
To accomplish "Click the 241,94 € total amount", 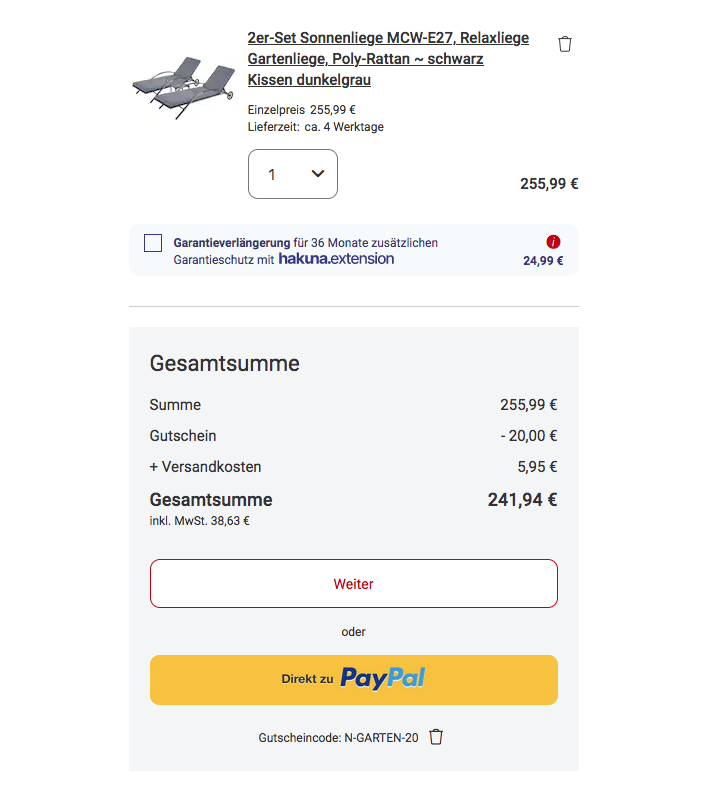I will click(x=522, y=500).
